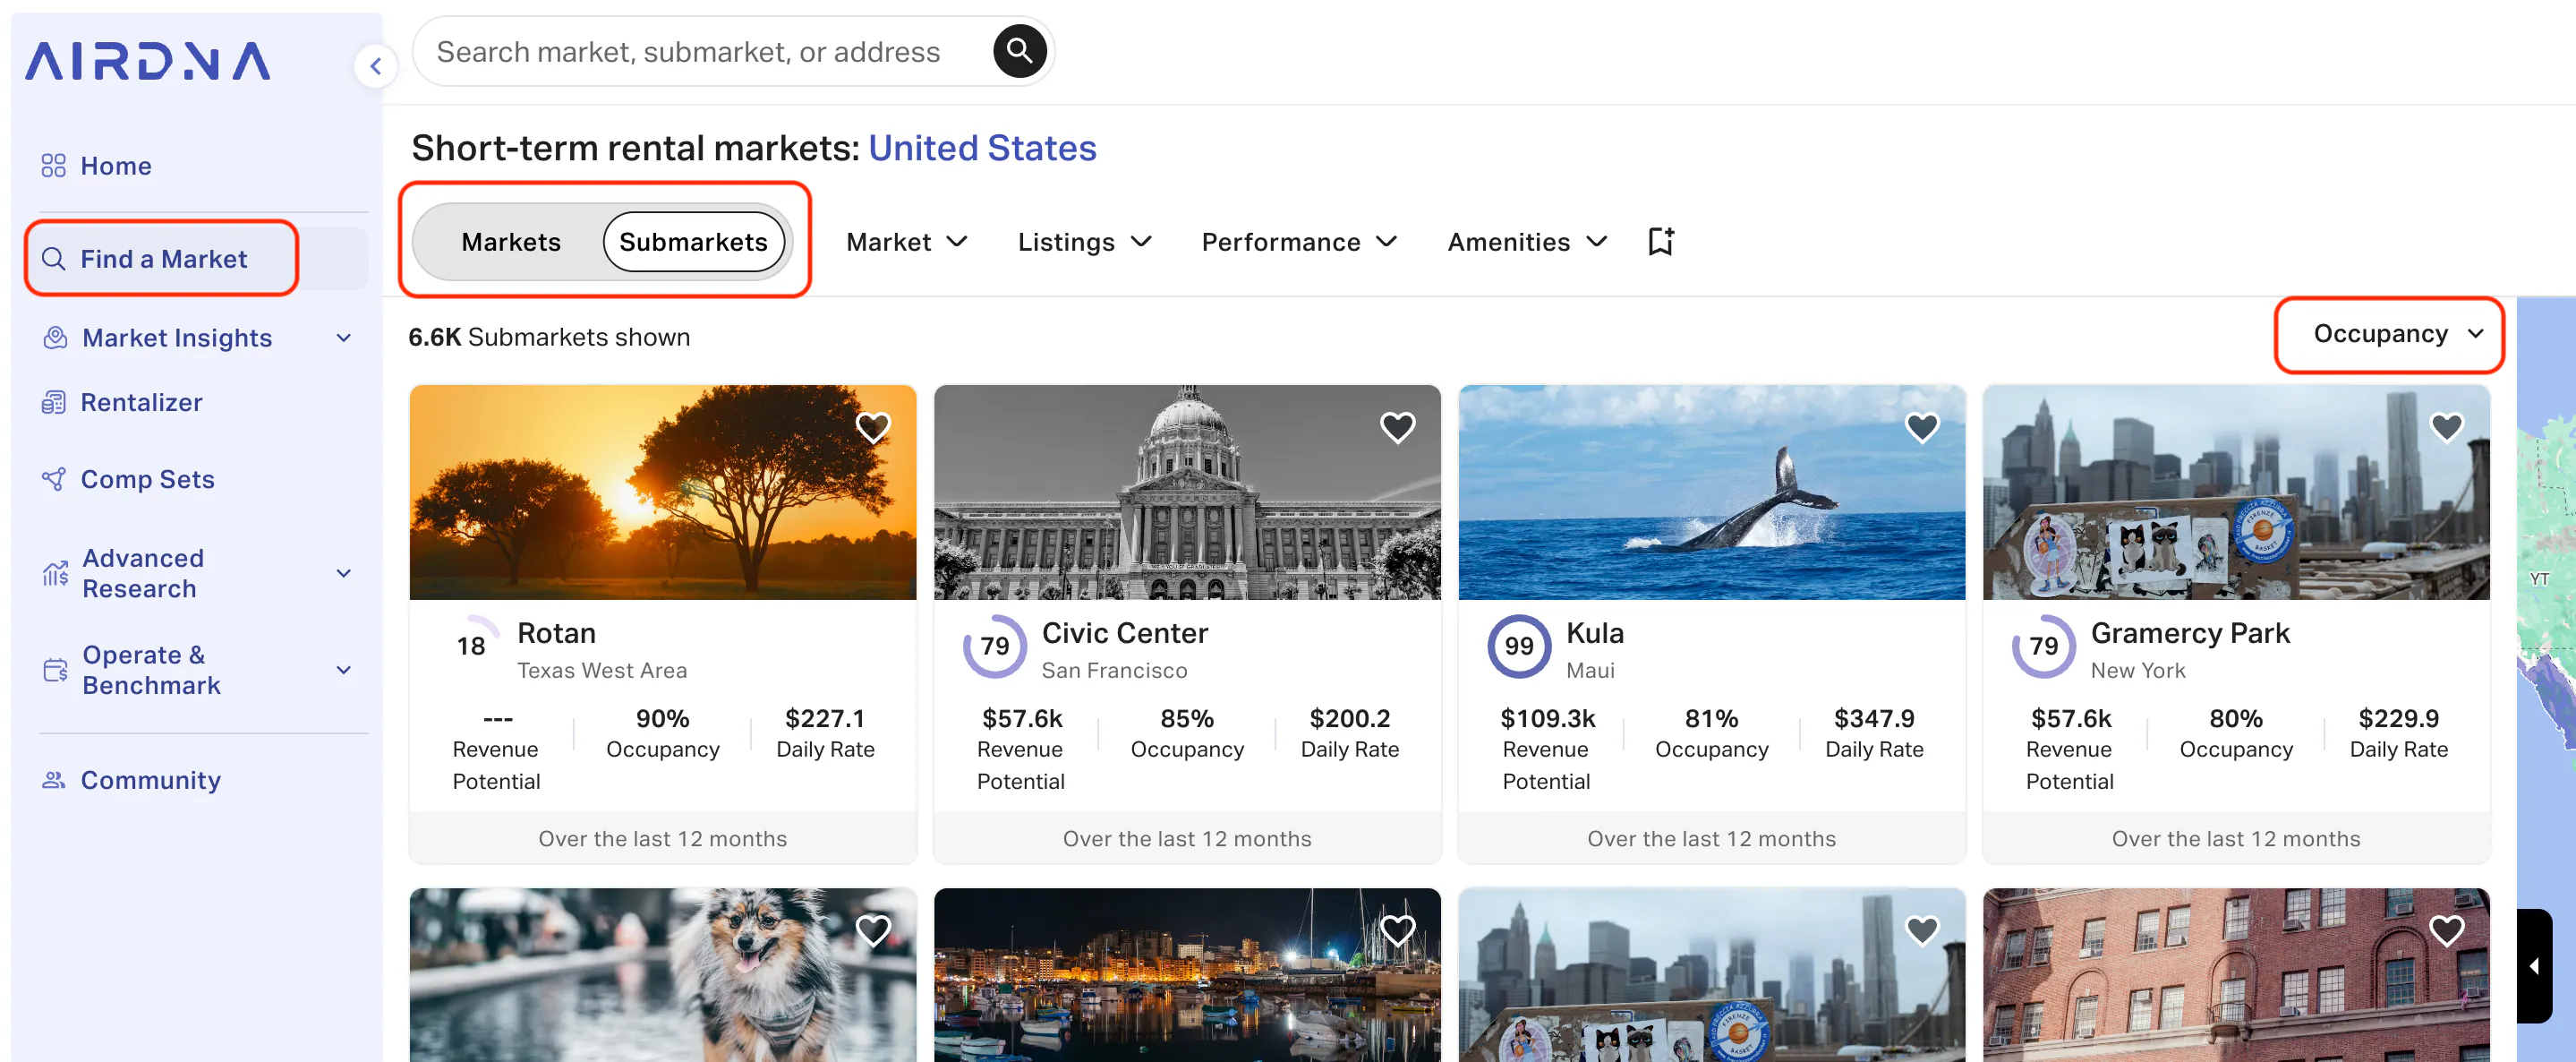Go to the Home menu item

(x=116, y=166)
